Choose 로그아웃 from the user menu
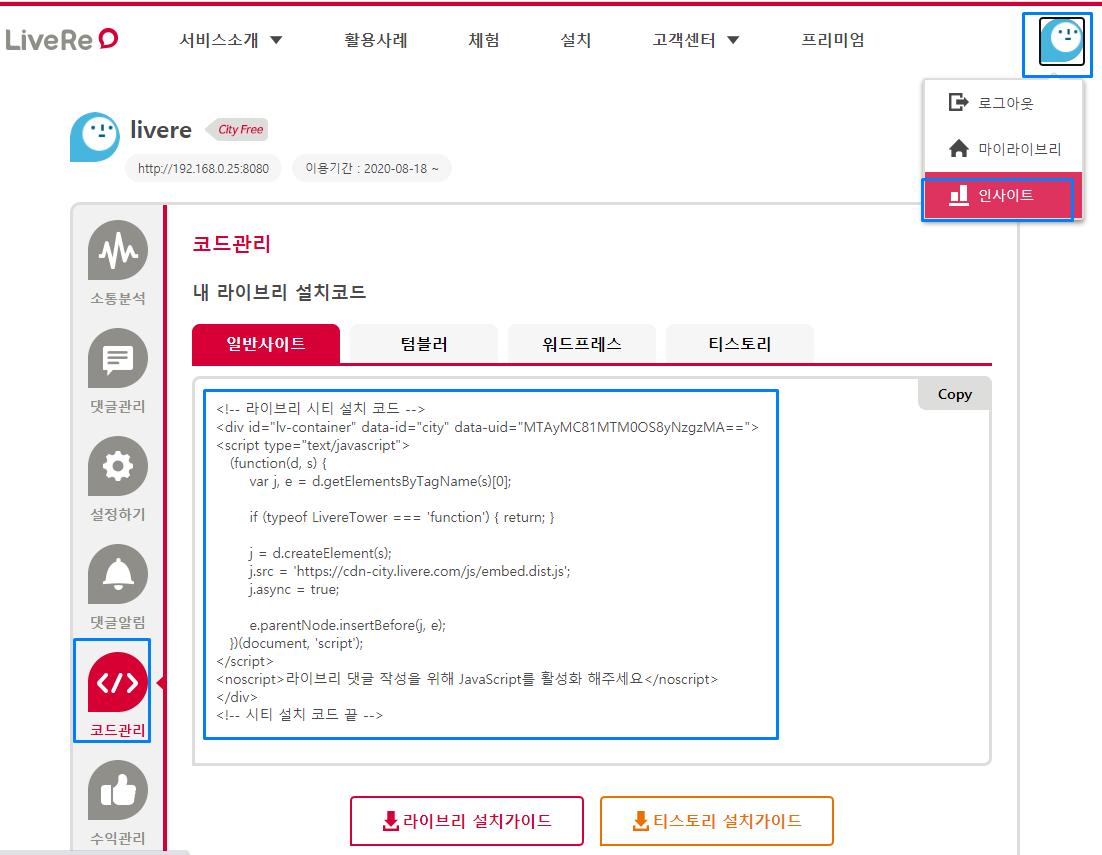1102x855 pixels. (x=1003, y=103)
